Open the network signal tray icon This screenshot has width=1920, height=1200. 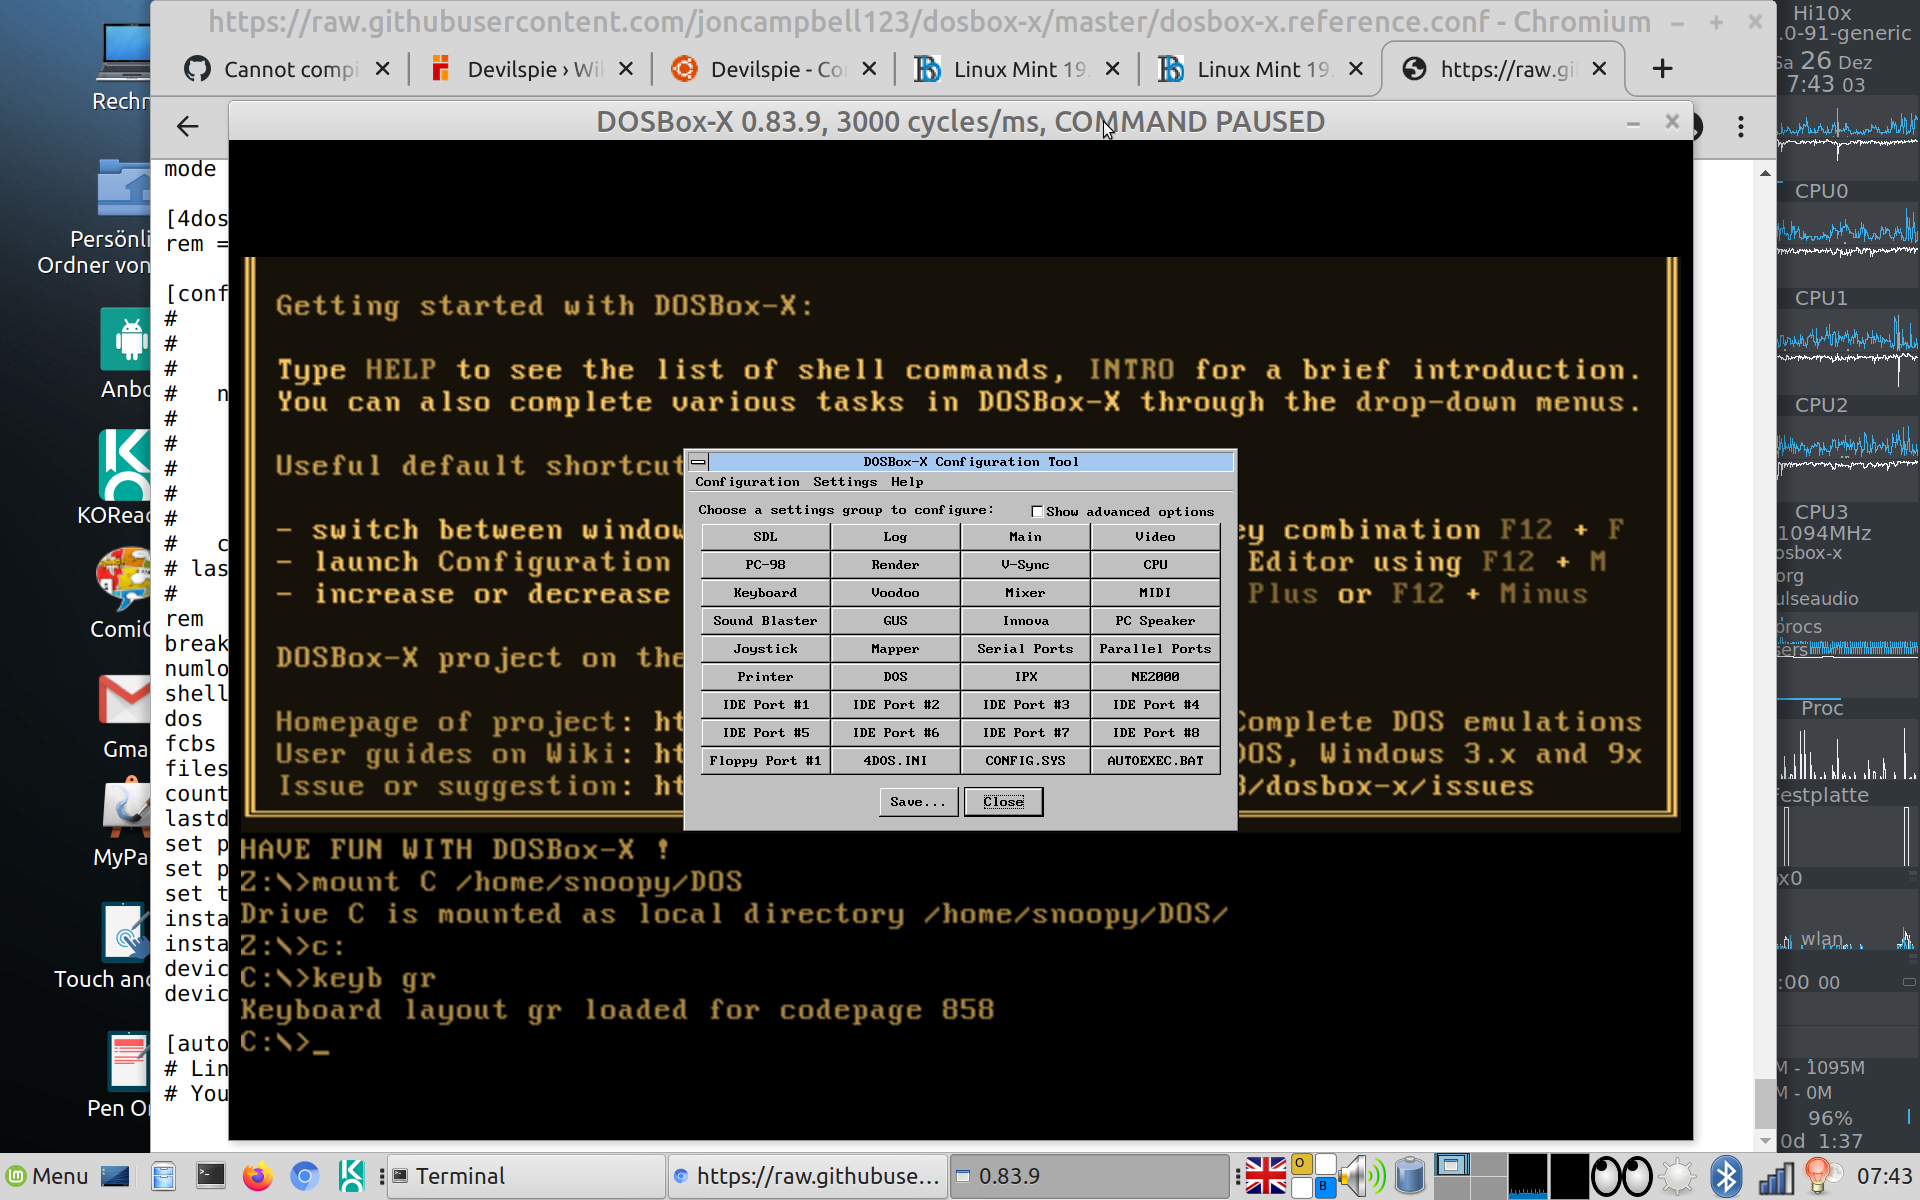[x=1775, y=1176]
